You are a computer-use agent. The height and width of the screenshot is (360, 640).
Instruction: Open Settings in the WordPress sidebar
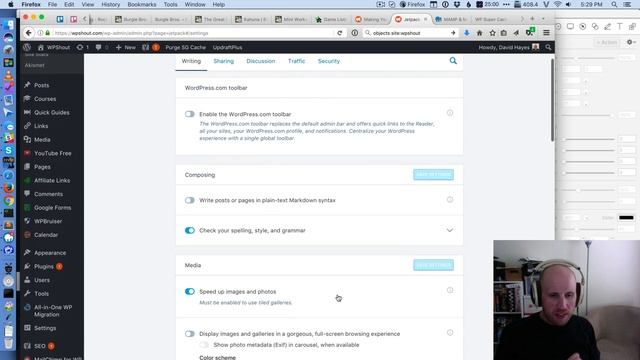(45, 328)
